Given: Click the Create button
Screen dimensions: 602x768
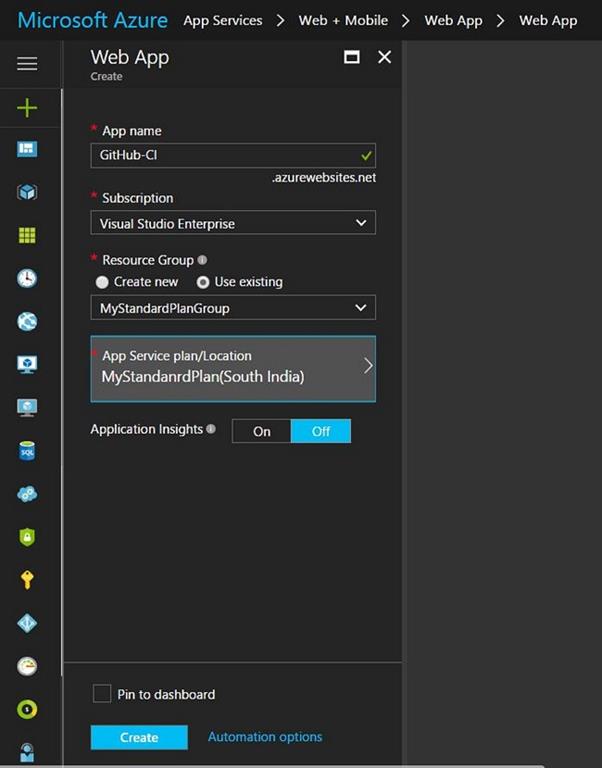Looking at the screenshot, I should coord(139,737).
